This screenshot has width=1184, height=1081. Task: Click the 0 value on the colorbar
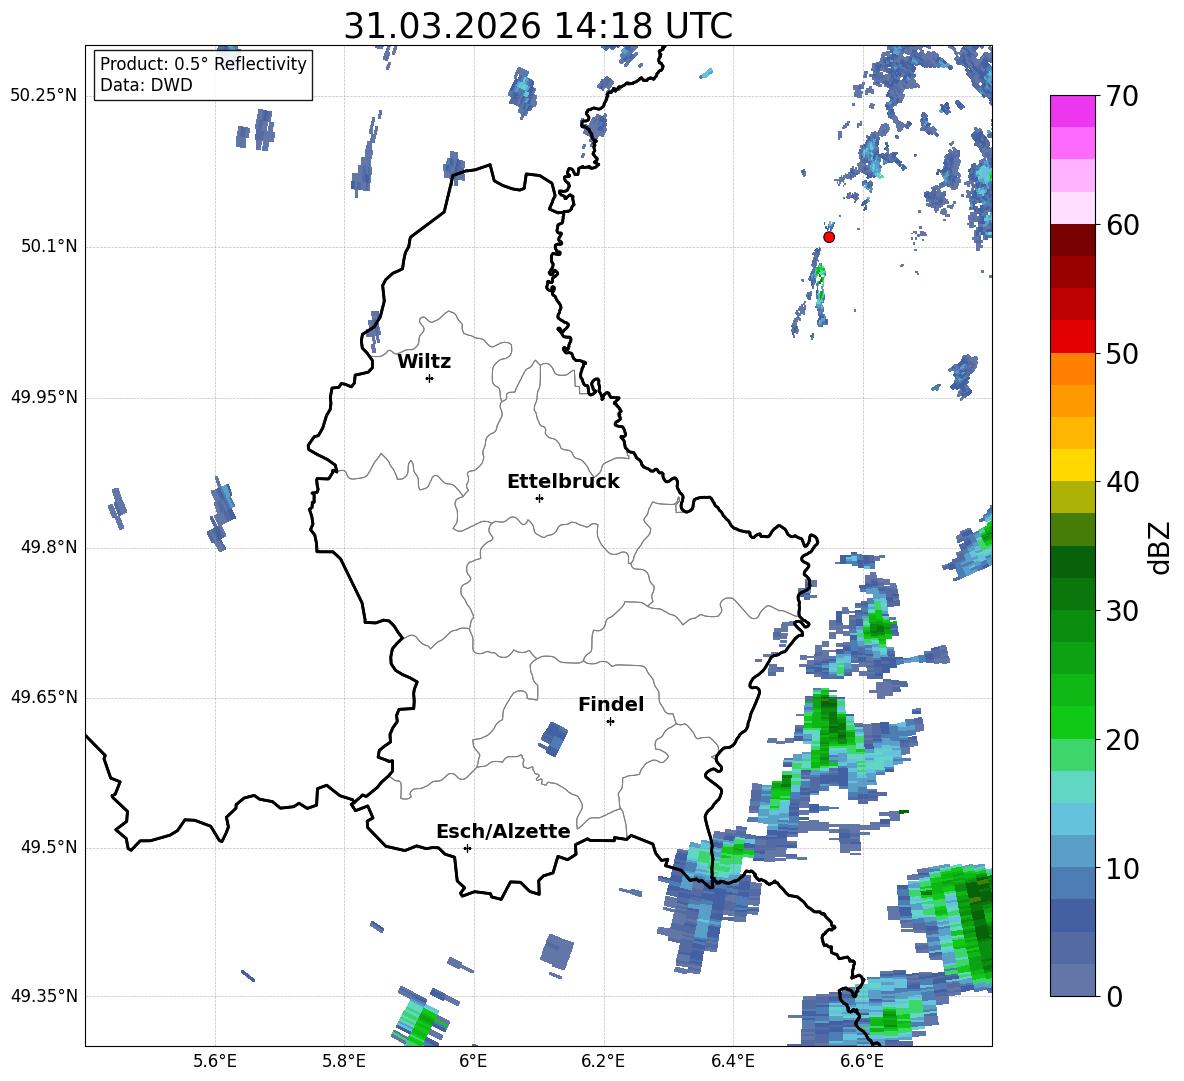(1114, 997)
